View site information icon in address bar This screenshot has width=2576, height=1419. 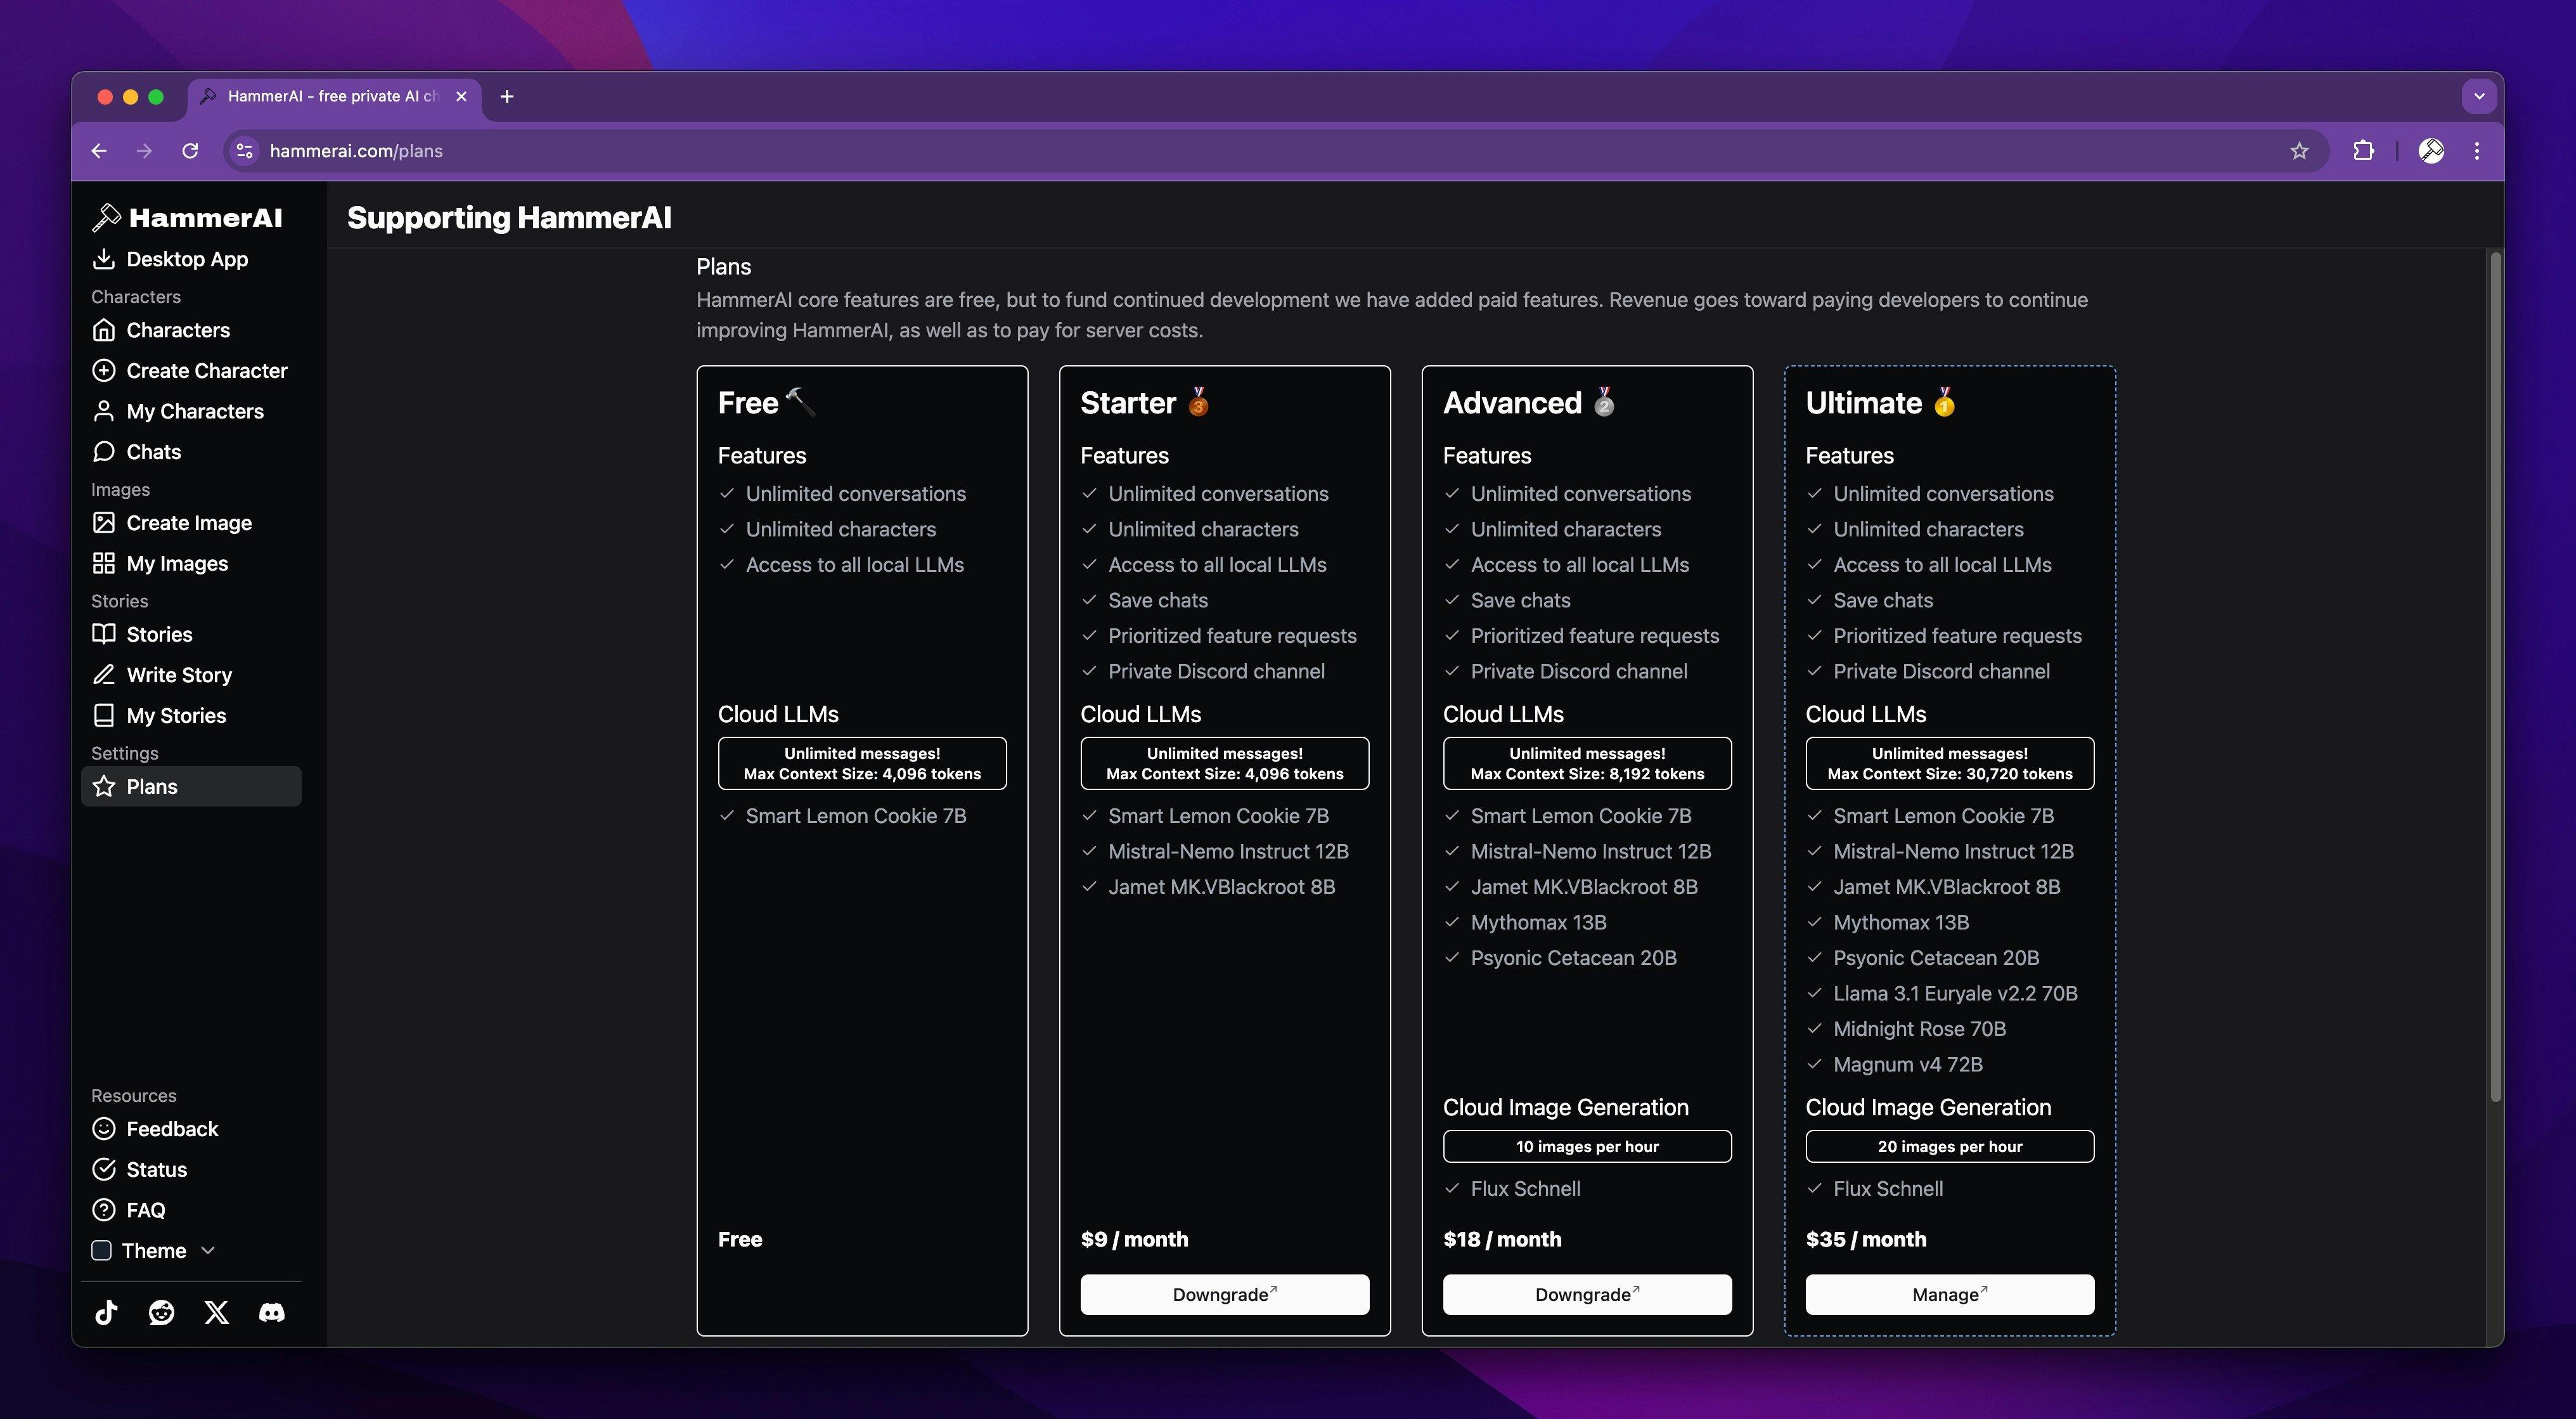pyautogui.click(x=244, y=151)
